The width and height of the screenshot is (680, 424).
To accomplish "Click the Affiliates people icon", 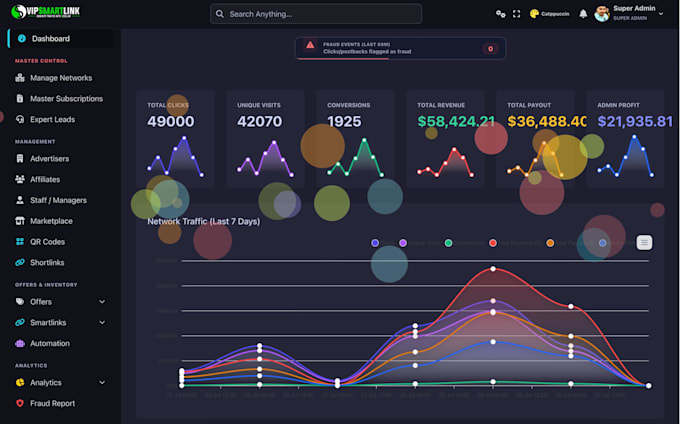I will [20, 179].
